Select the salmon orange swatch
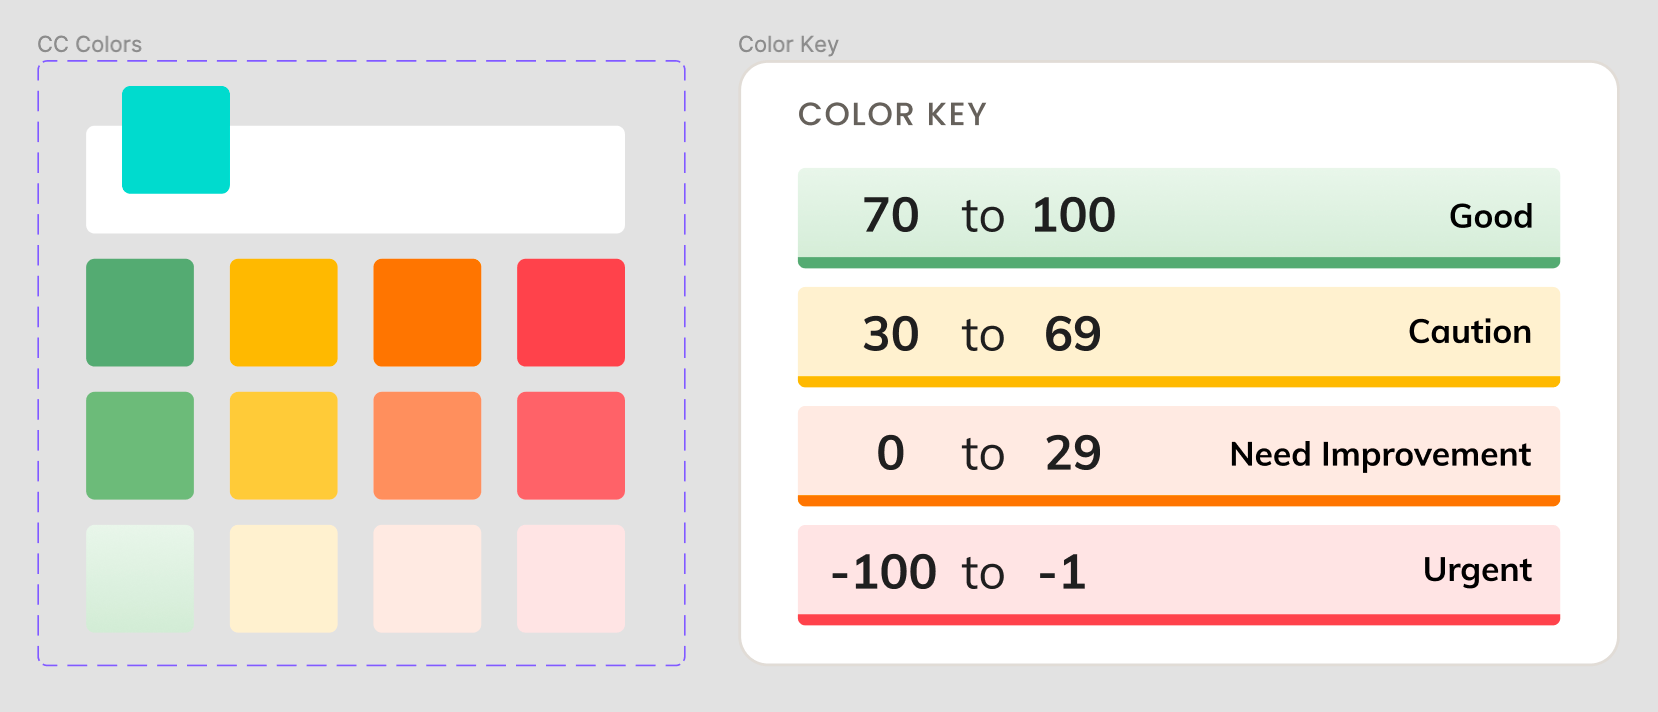This screenshot has width=1658, height=712. tap(427, 446)
